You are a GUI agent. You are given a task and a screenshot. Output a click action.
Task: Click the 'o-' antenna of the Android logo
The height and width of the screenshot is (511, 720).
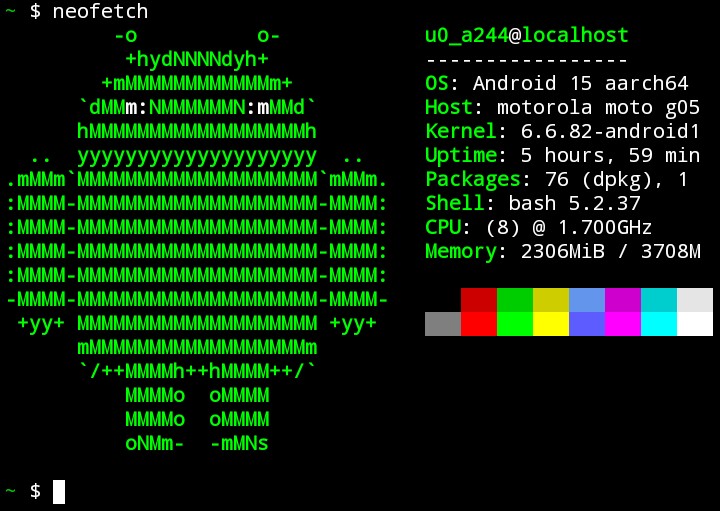tap(268, 36)
